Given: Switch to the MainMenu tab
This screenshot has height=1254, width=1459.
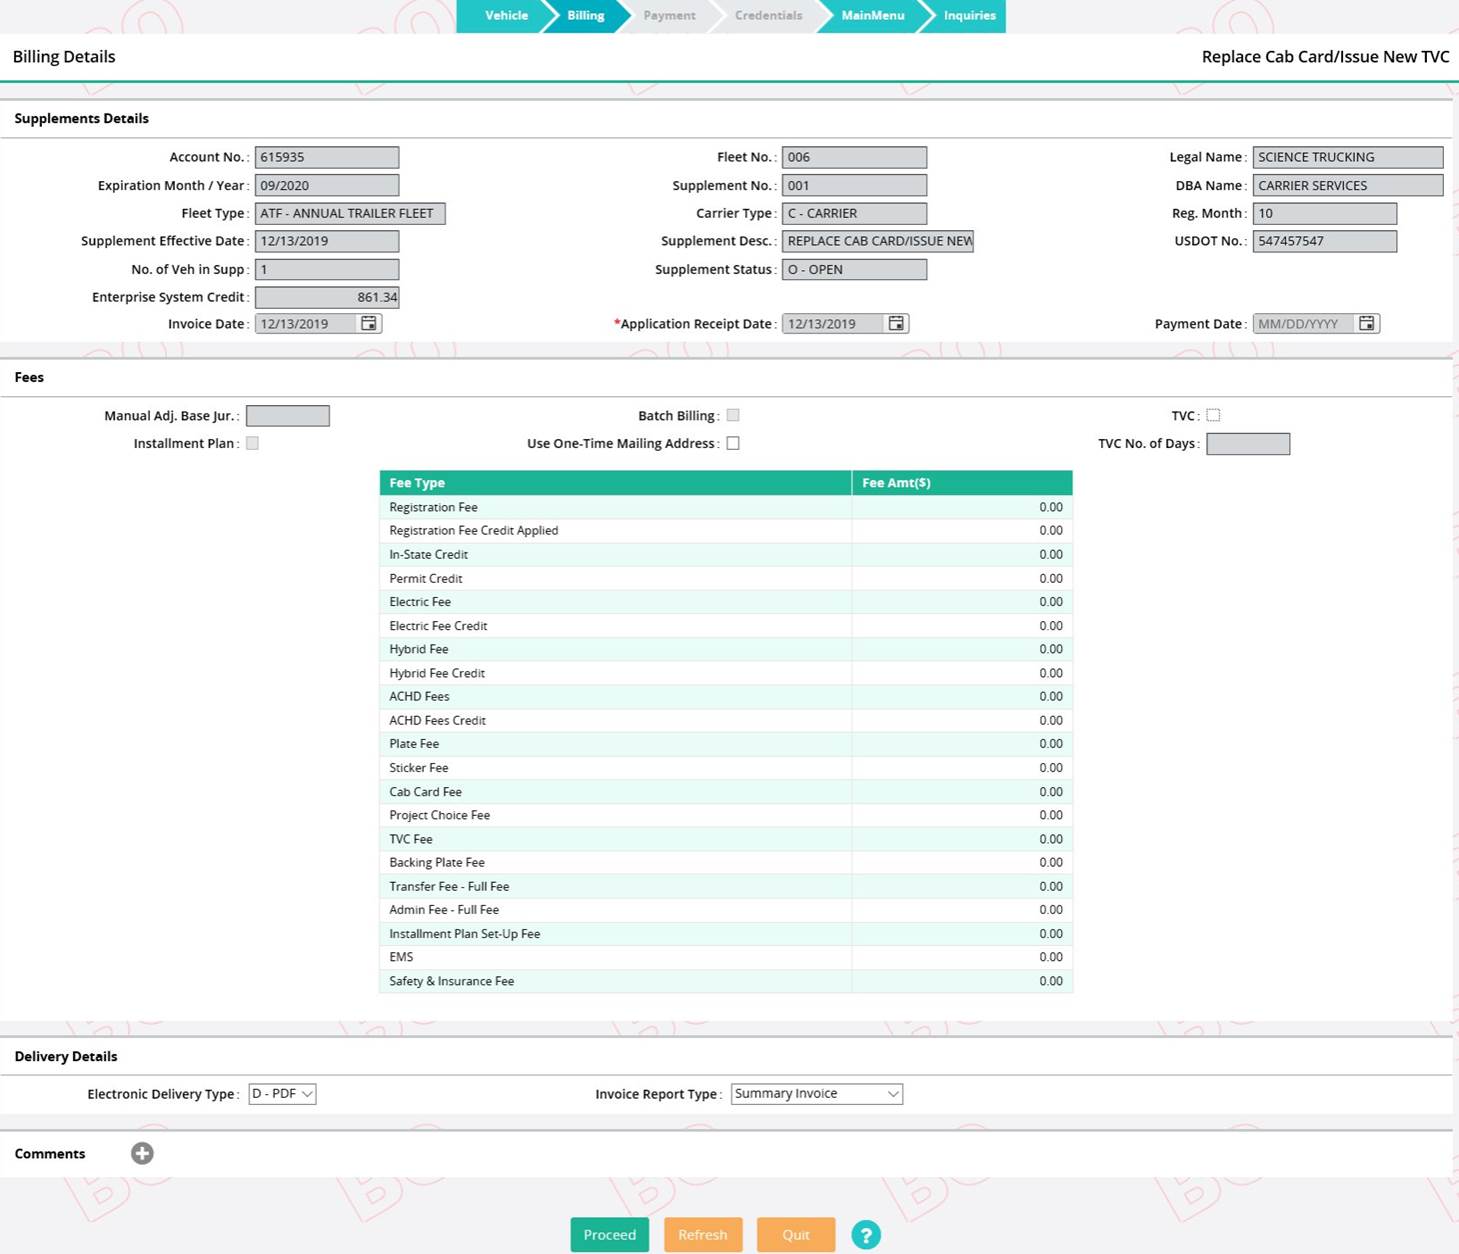Looking at the screenshot, I should tap(872, 16).
